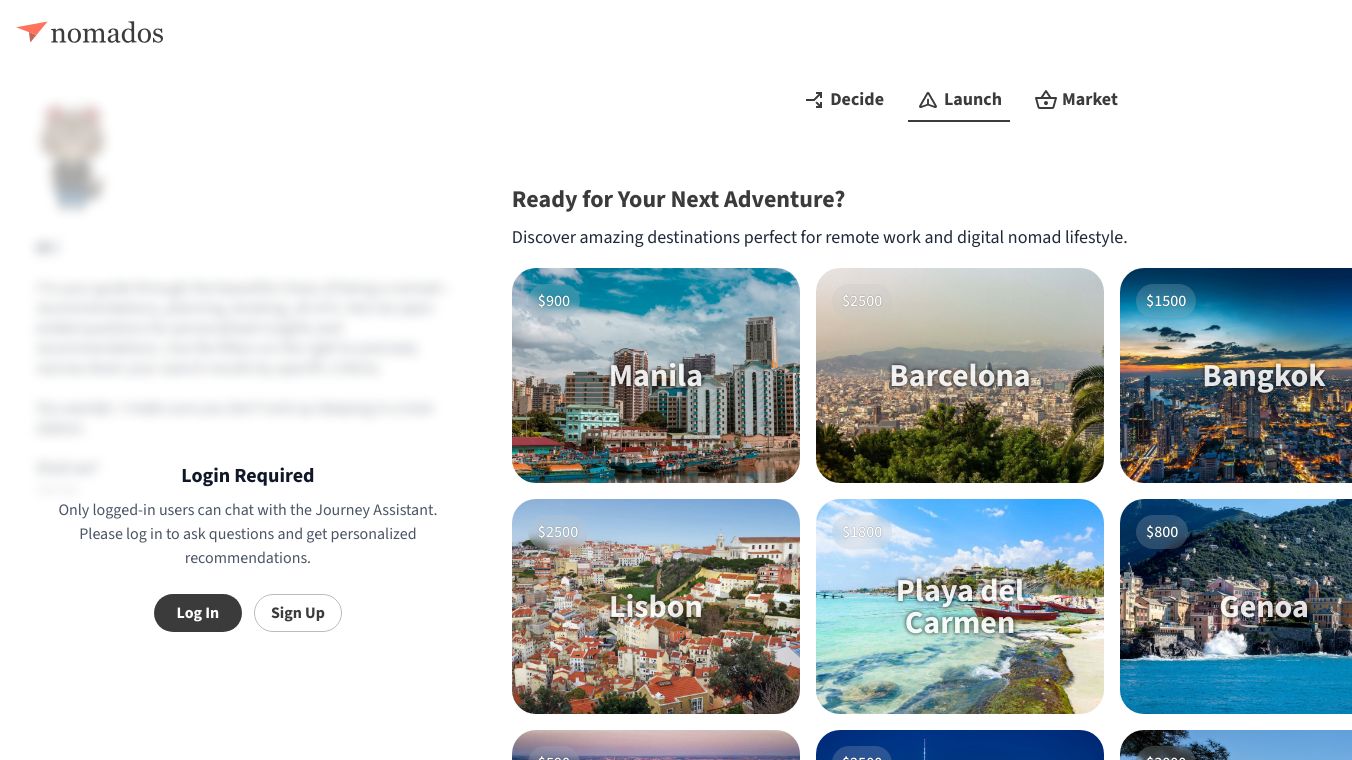This screenshot has height=760, width=1352.
Task: Click the Sign Up button
Action: 298,613
